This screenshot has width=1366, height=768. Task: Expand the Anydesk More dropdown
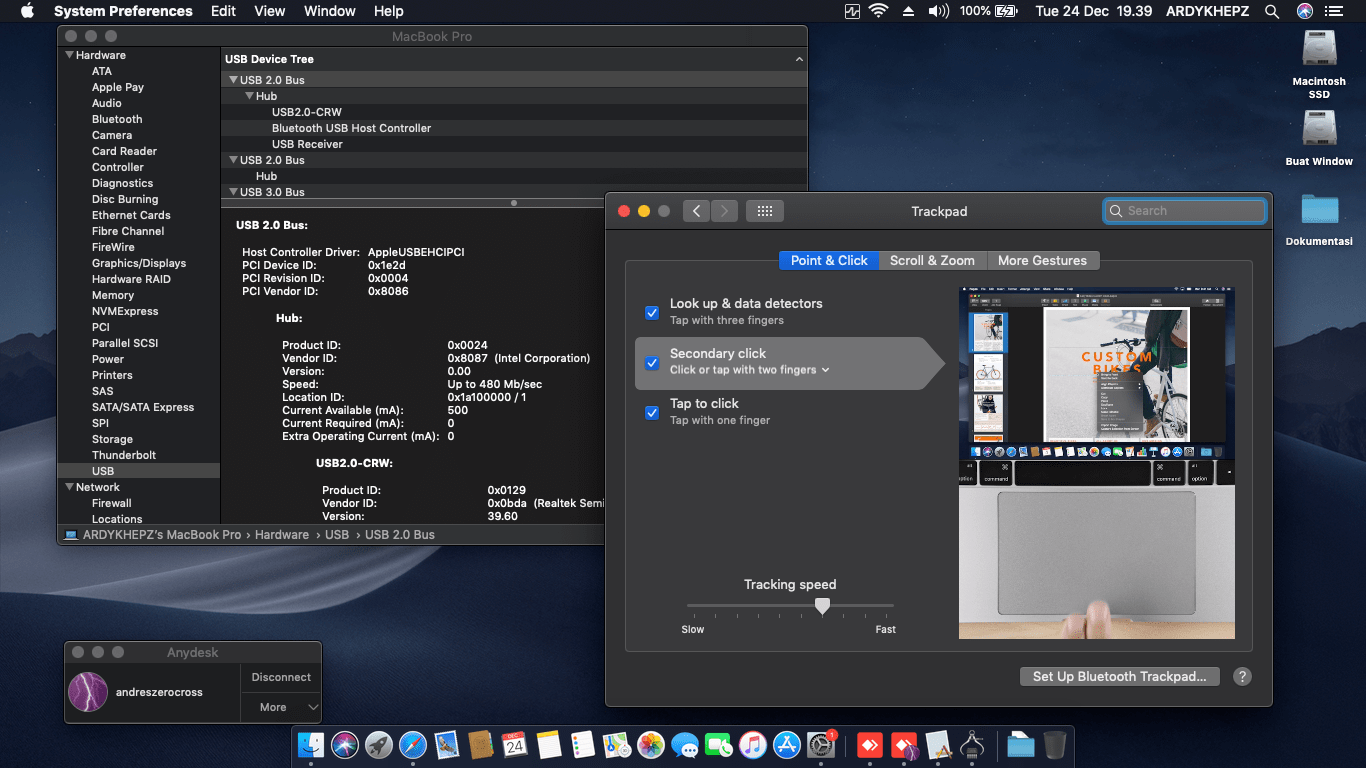point(281,707)
